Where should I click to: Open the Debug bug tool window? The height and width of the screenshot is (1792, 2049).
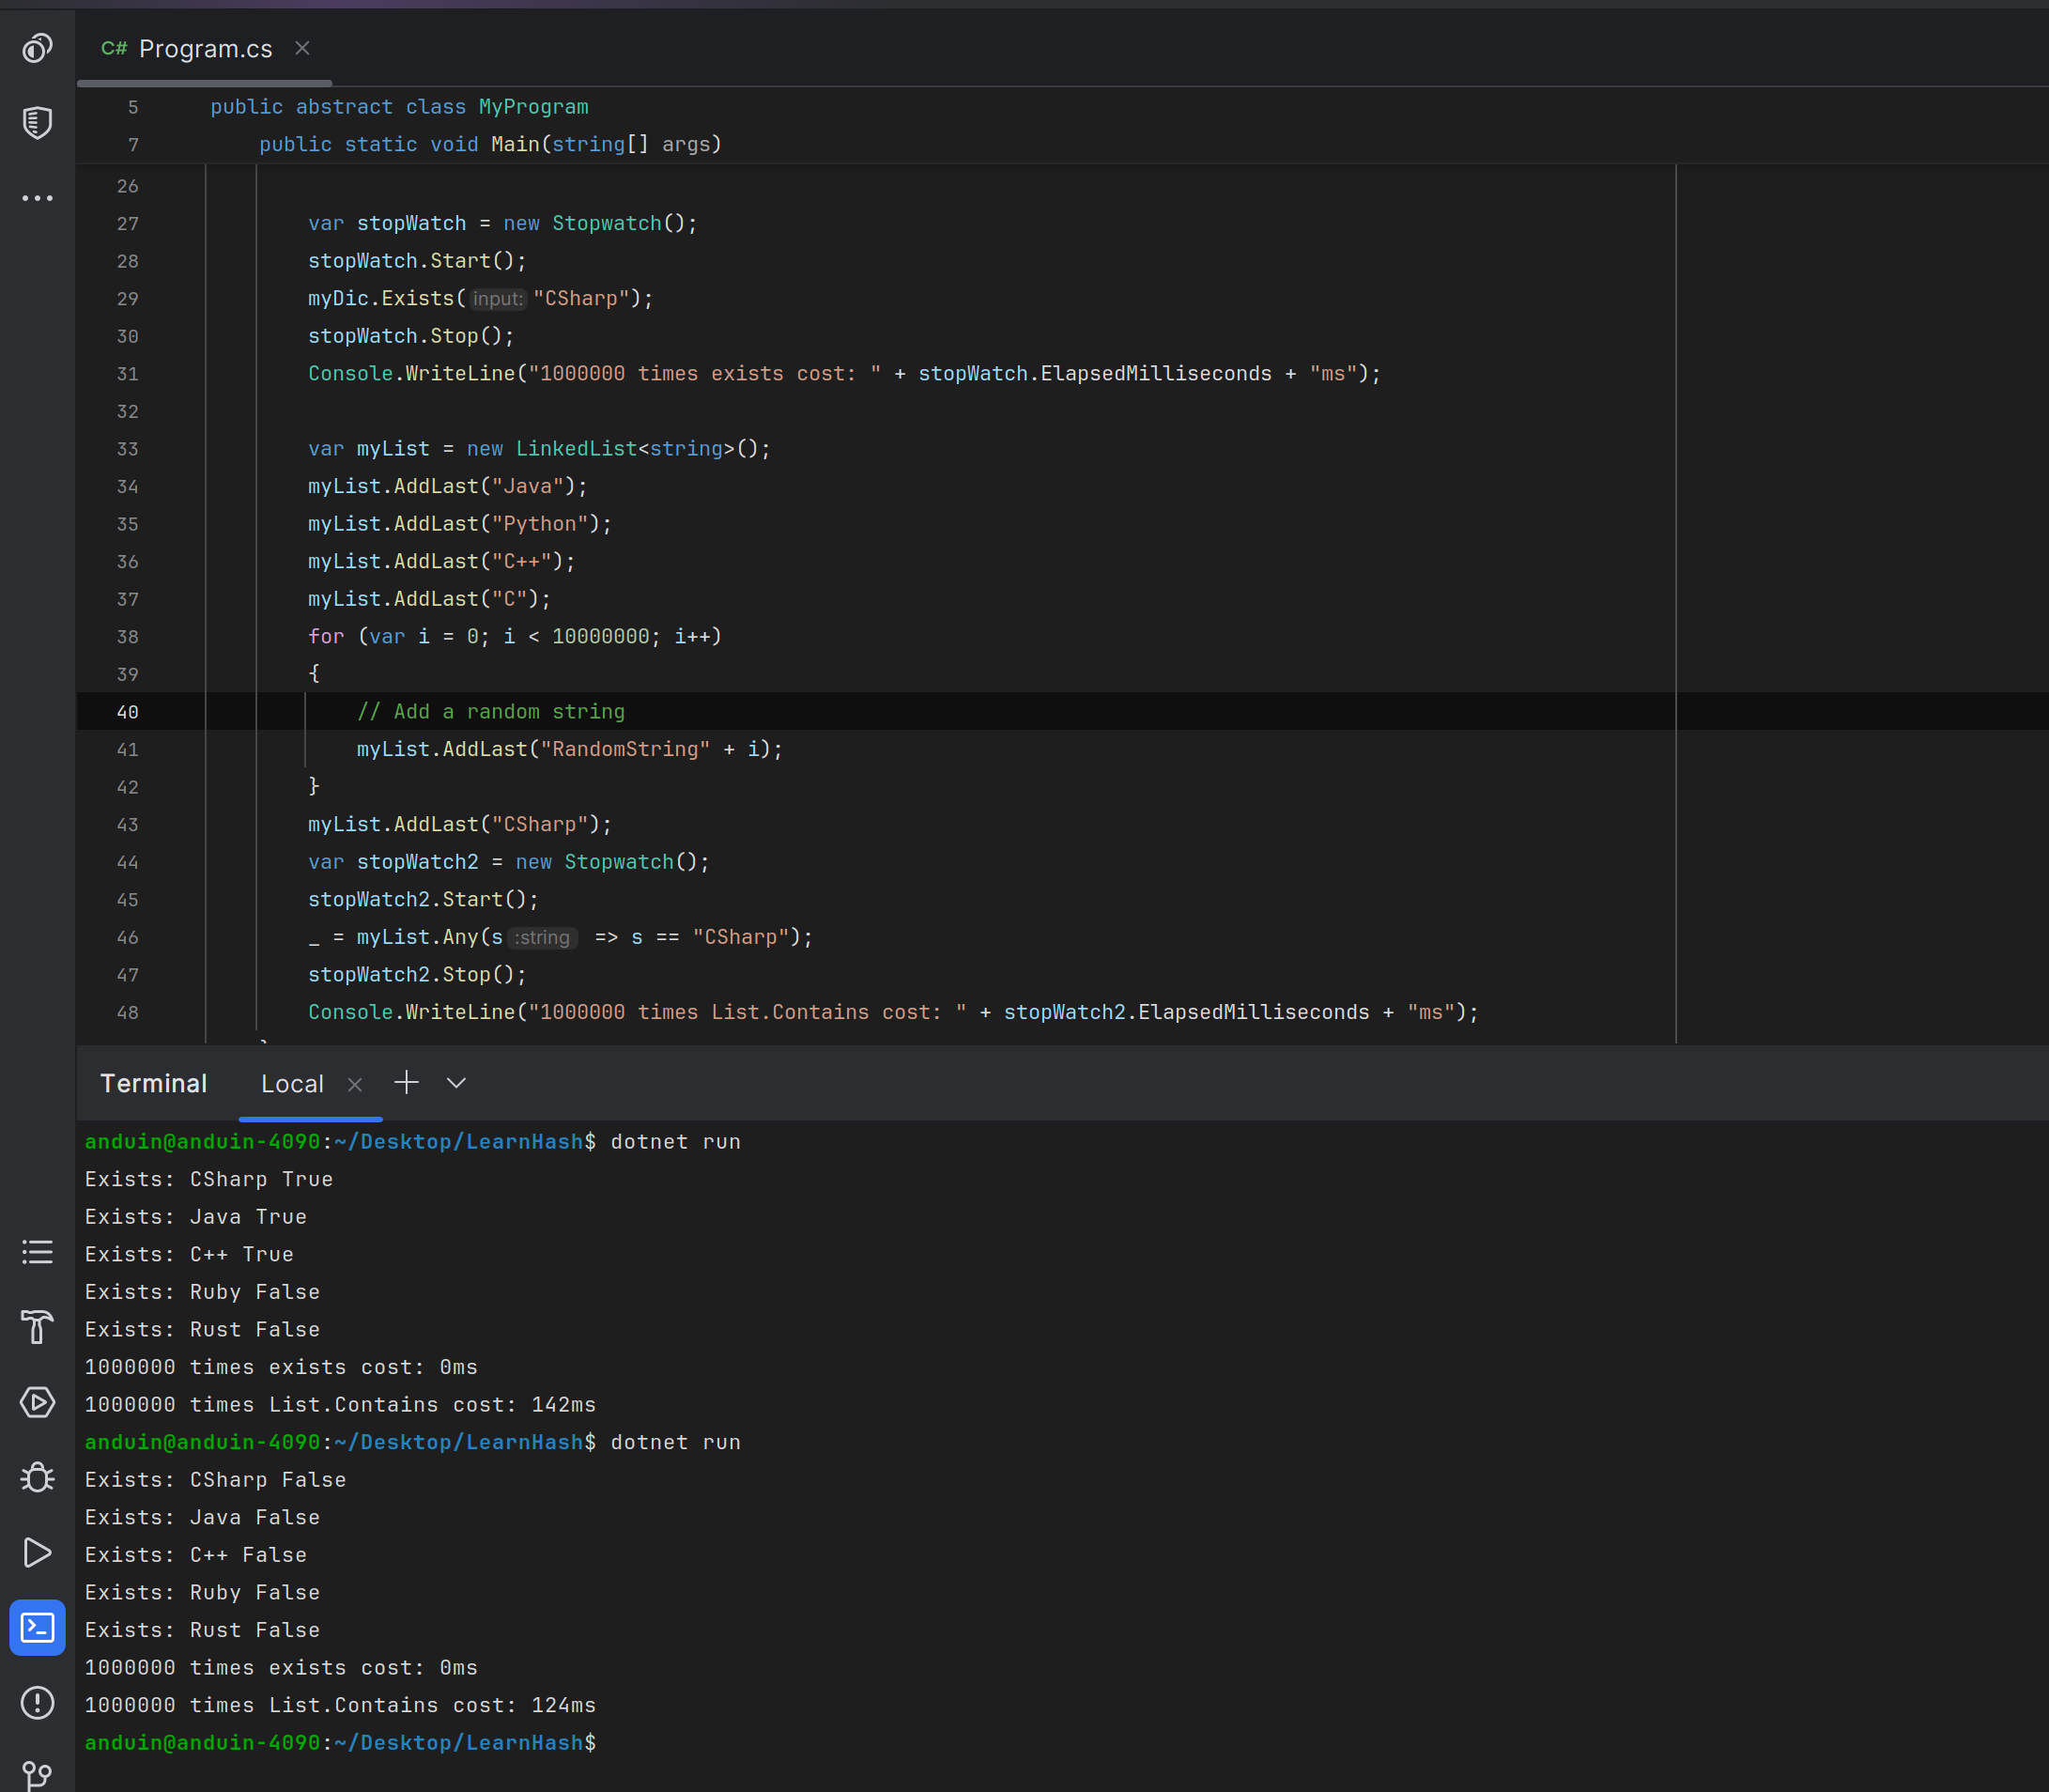37,1477
